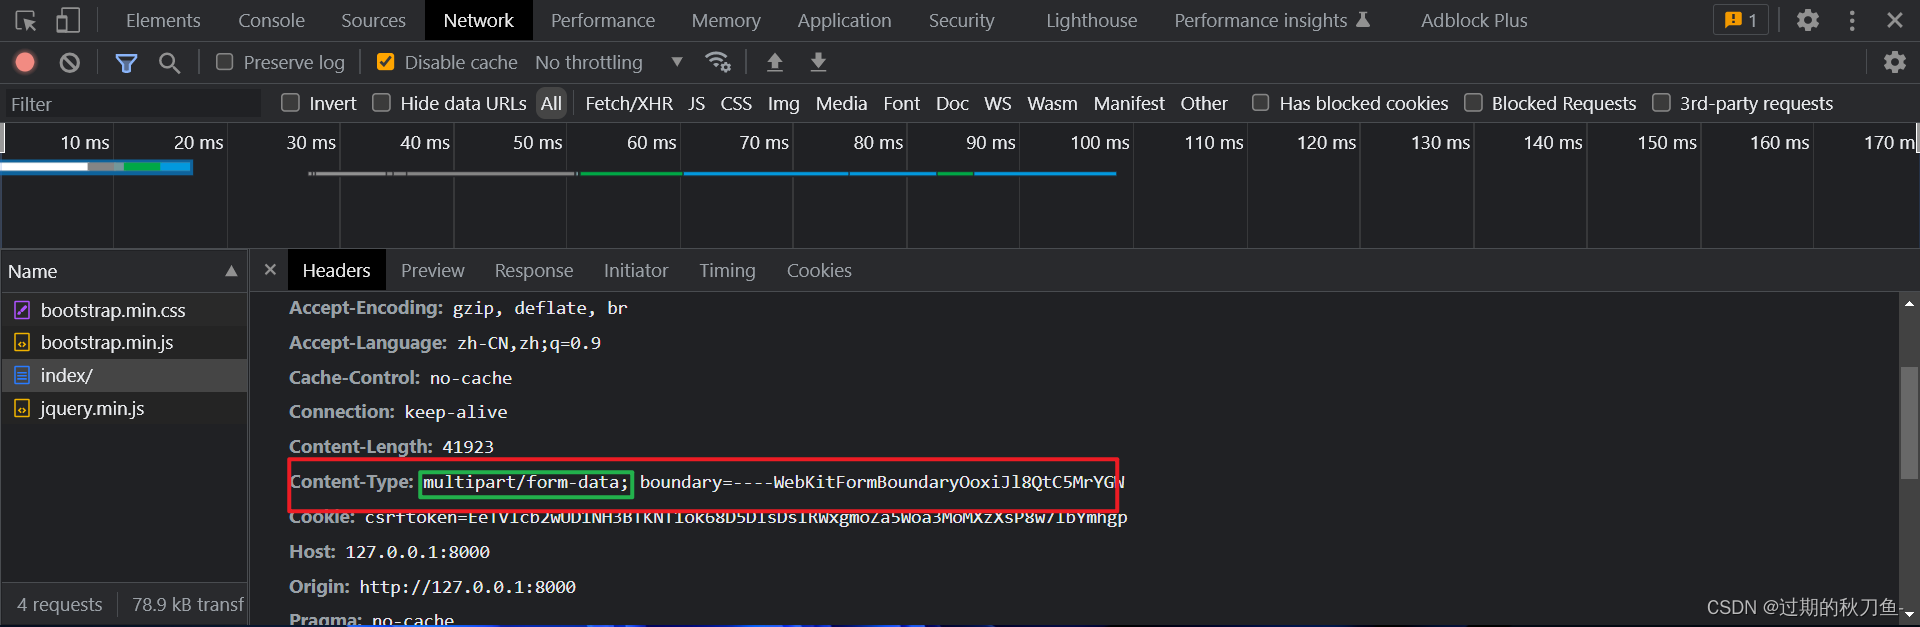Open DevTools settings gear
The height and width of the screenshot is (627, 1920).
click(x=1807, y=20)
